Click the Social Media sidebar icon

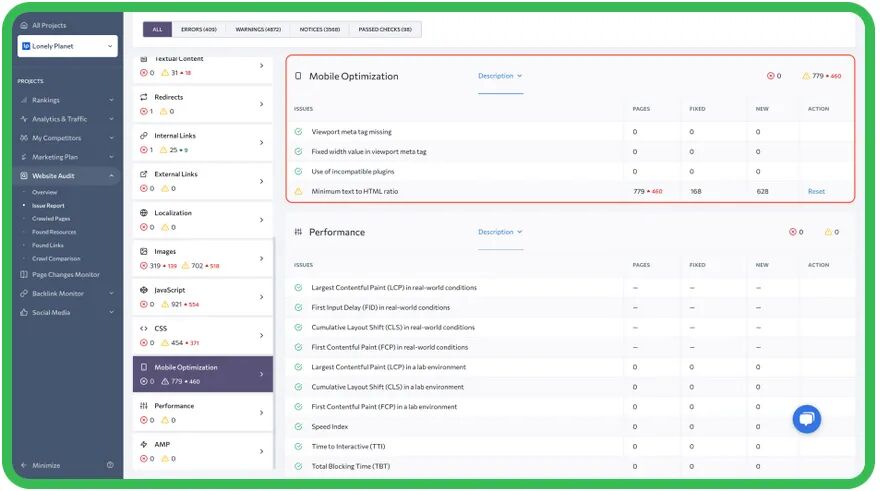click(24, 313)
